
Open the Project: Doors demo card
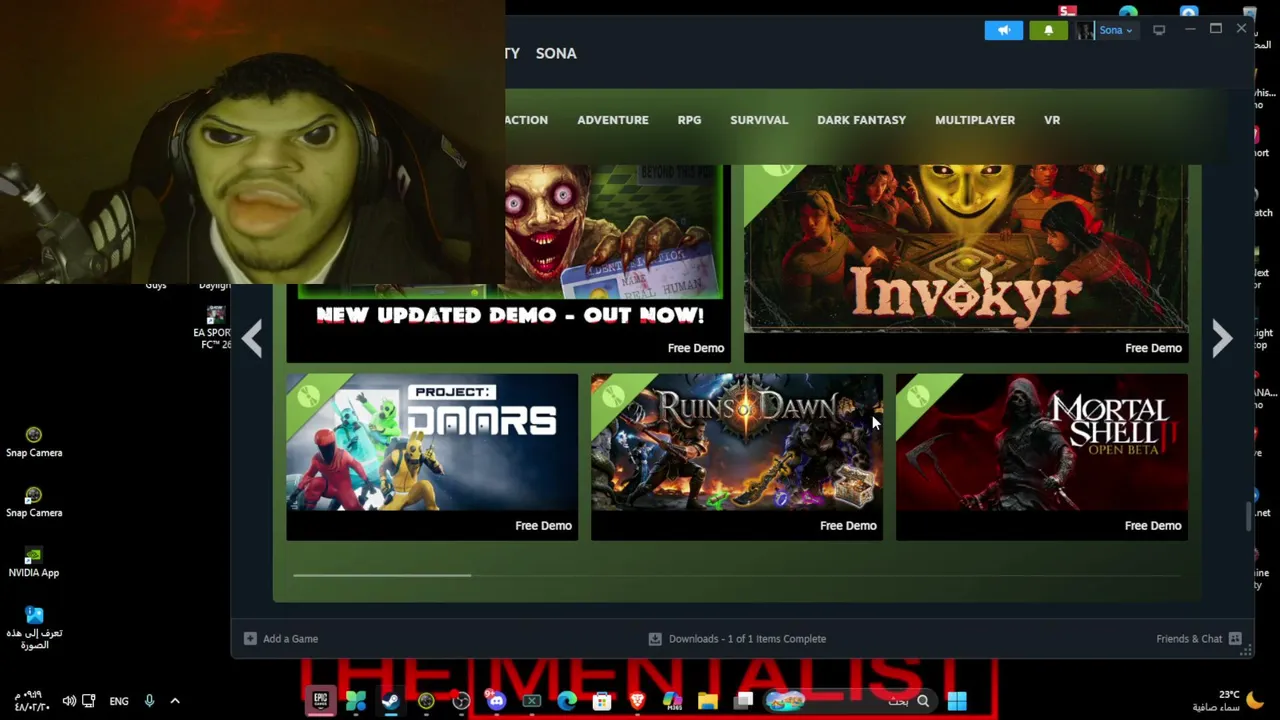(432, 457)
